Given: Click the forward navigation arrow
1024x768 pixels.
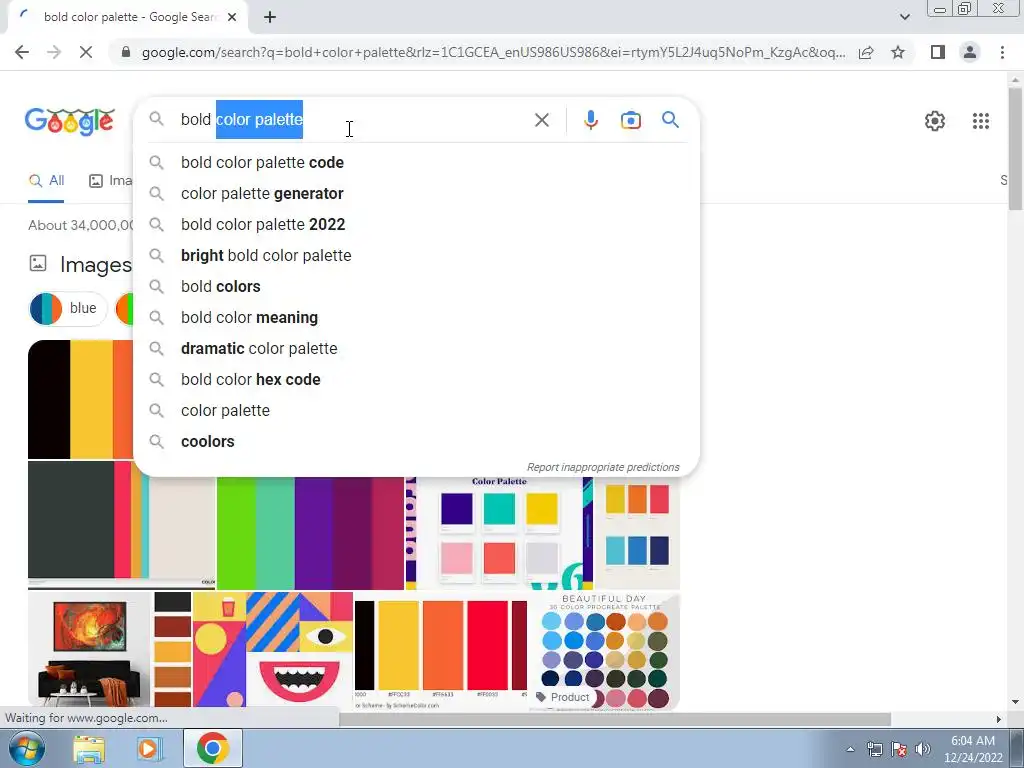Looking at the screenshot, I should 54,52.
